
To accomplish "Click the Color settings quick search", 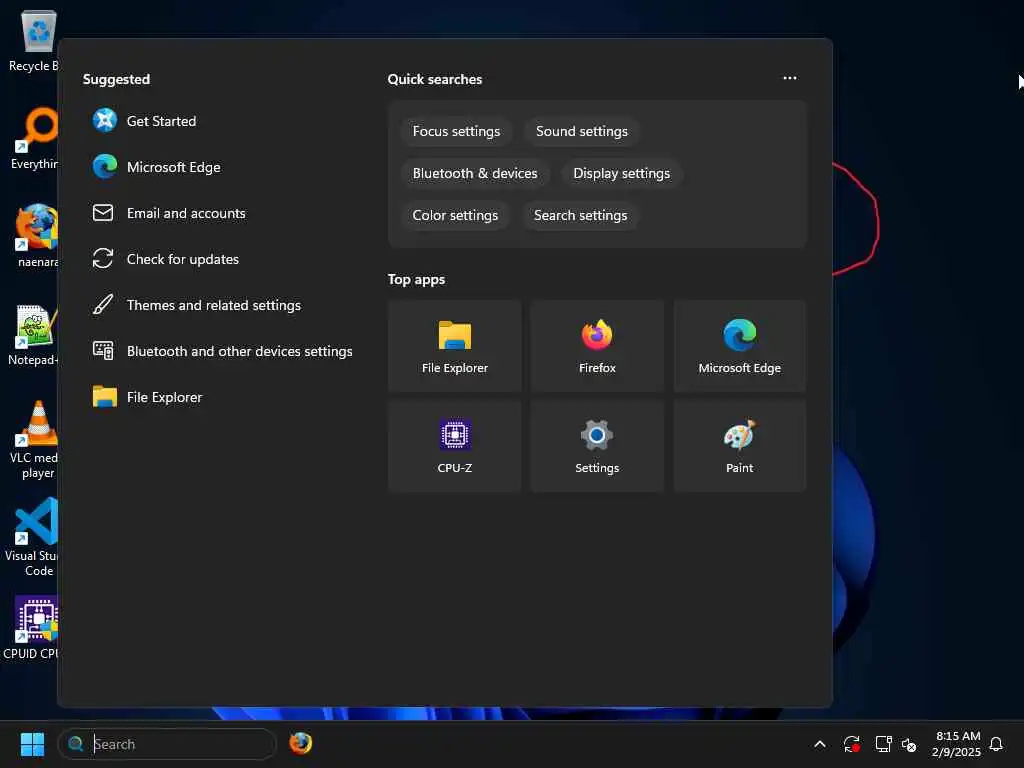I will click(x=455, y=215).
